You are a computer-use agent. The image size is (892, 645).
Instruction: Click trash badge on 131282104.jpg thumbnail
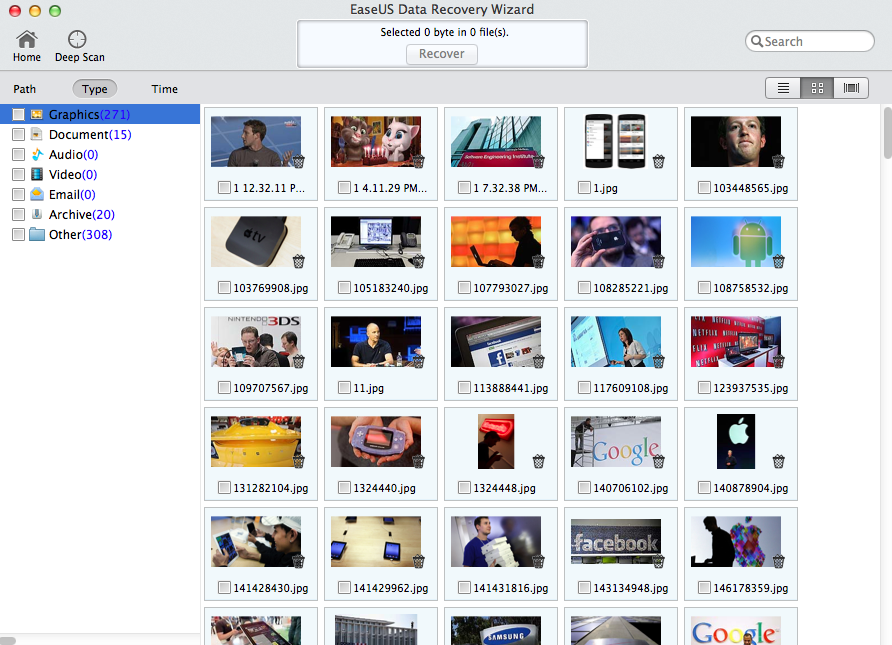coord(299,461)
